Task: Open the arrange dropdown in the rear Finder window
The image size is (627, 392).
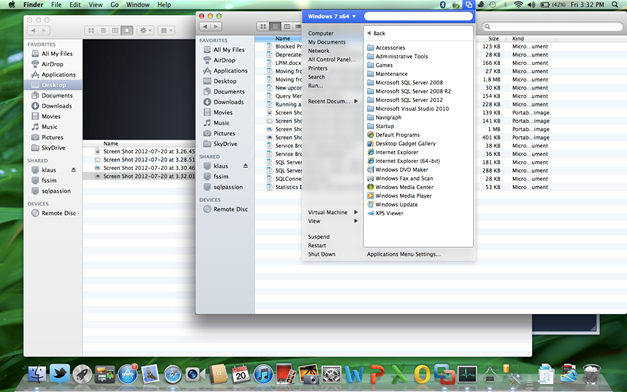Action: (x=166, y=30)
